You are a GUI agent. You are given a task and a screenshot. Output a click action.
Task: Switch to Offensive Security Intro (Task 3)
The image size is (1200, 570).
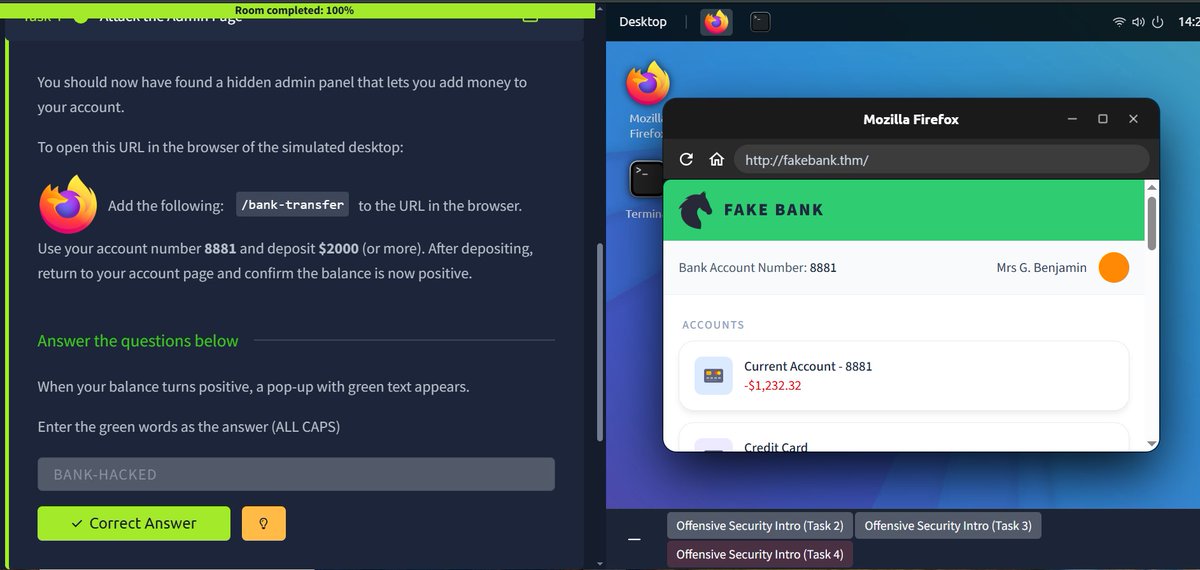click(x=948, y=525)
